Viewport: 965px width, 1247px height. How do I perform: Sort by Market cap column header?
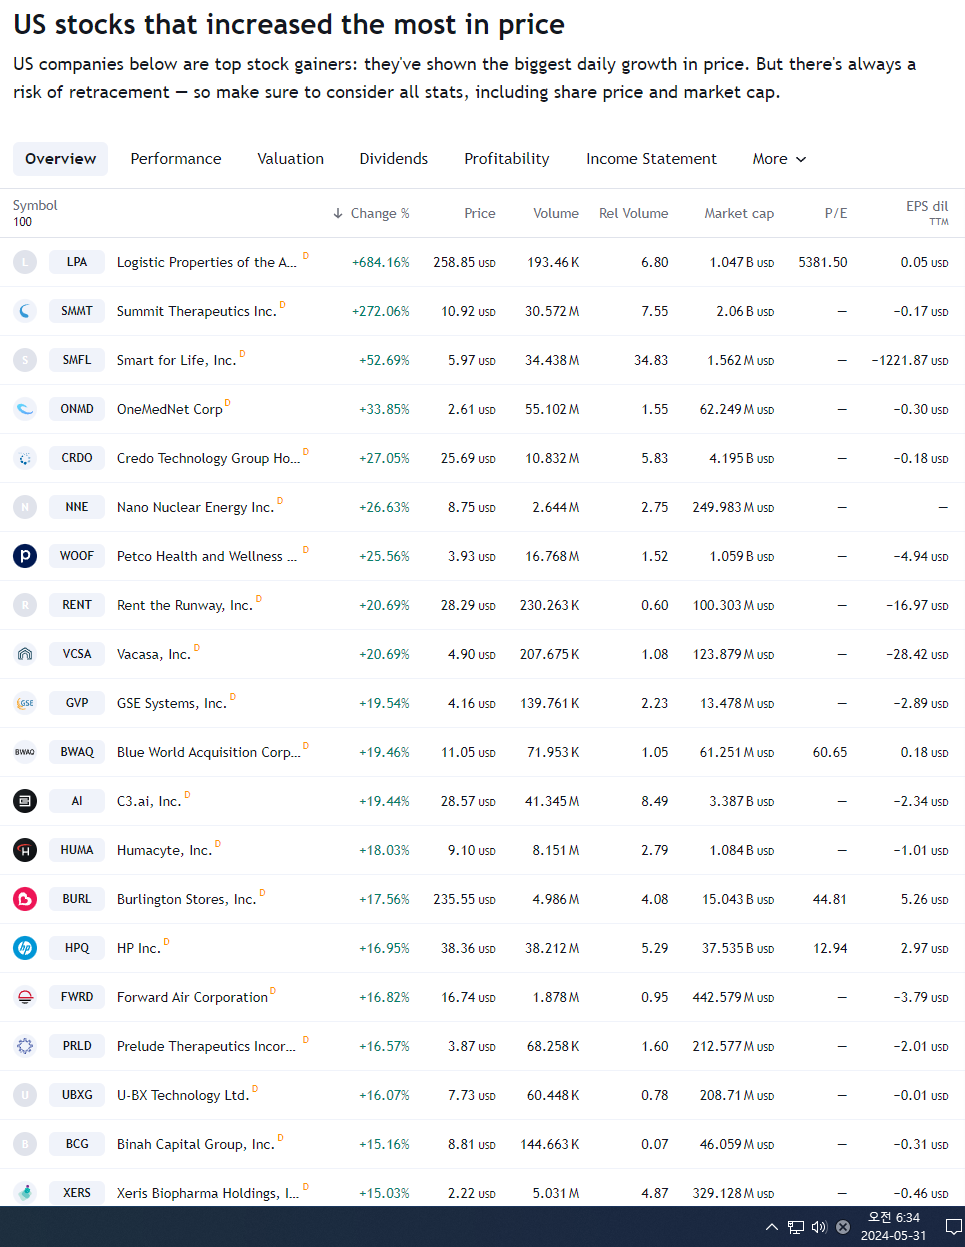point(739,213)
